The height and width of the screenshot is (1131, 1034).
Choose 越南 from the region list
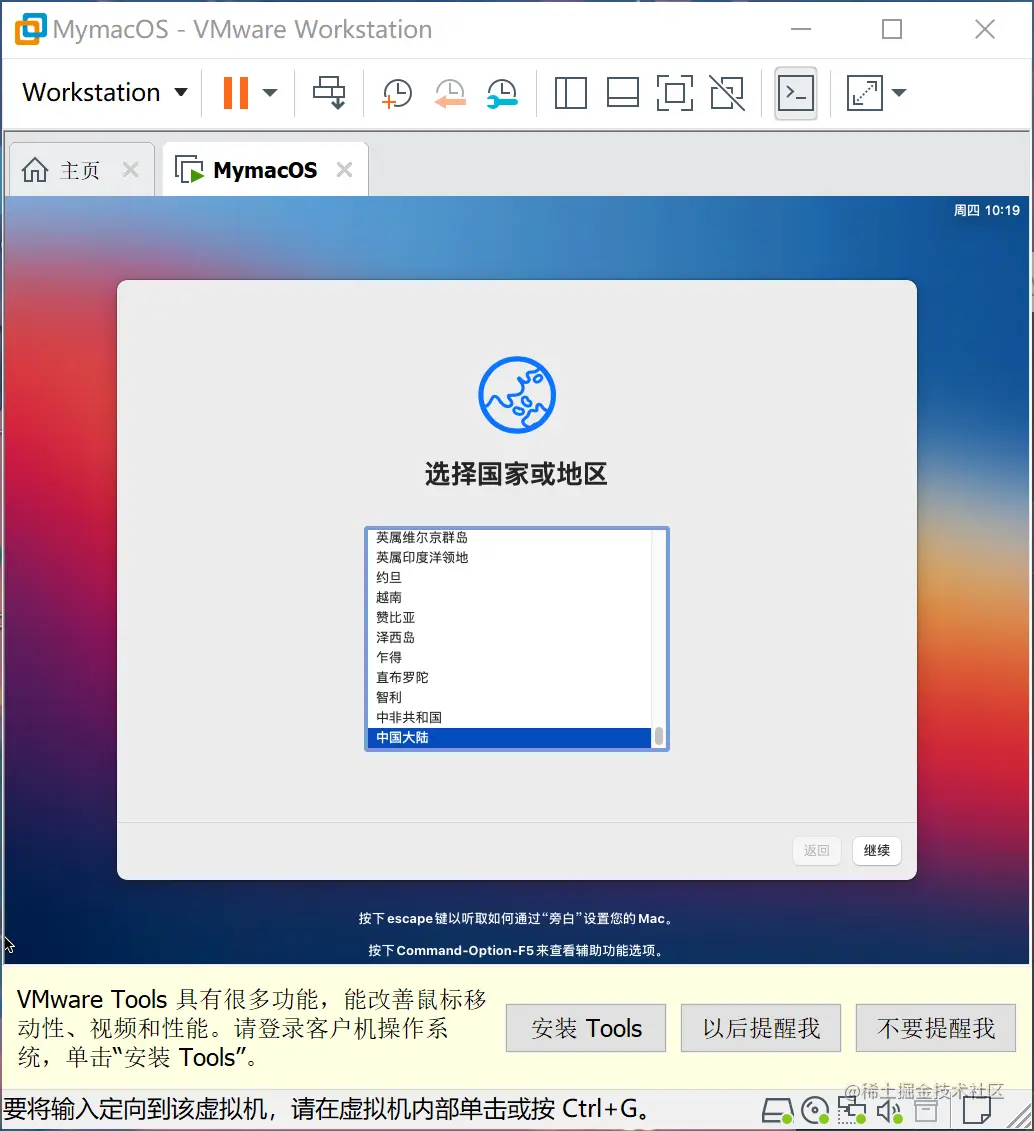(508, 597)
